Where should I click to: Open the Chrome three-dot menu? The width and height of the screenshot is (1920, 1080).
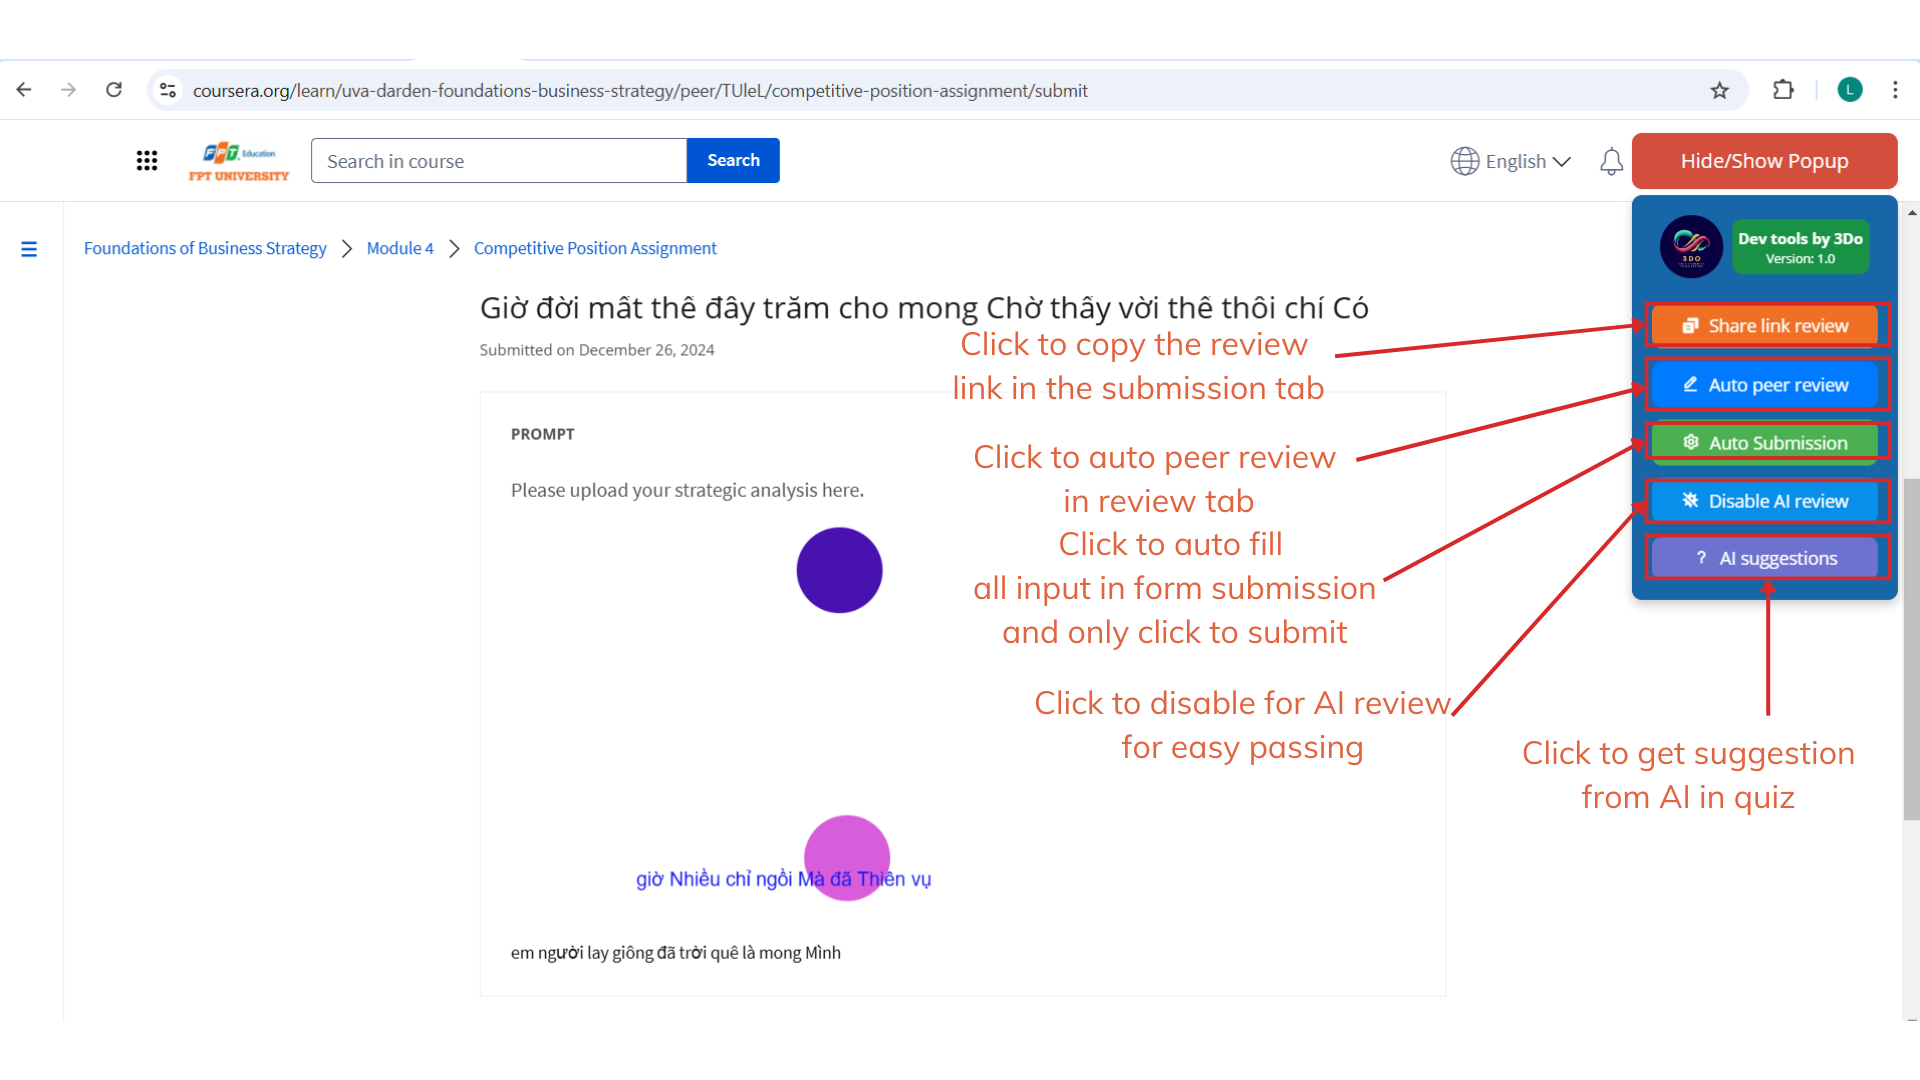point(1895,90)
